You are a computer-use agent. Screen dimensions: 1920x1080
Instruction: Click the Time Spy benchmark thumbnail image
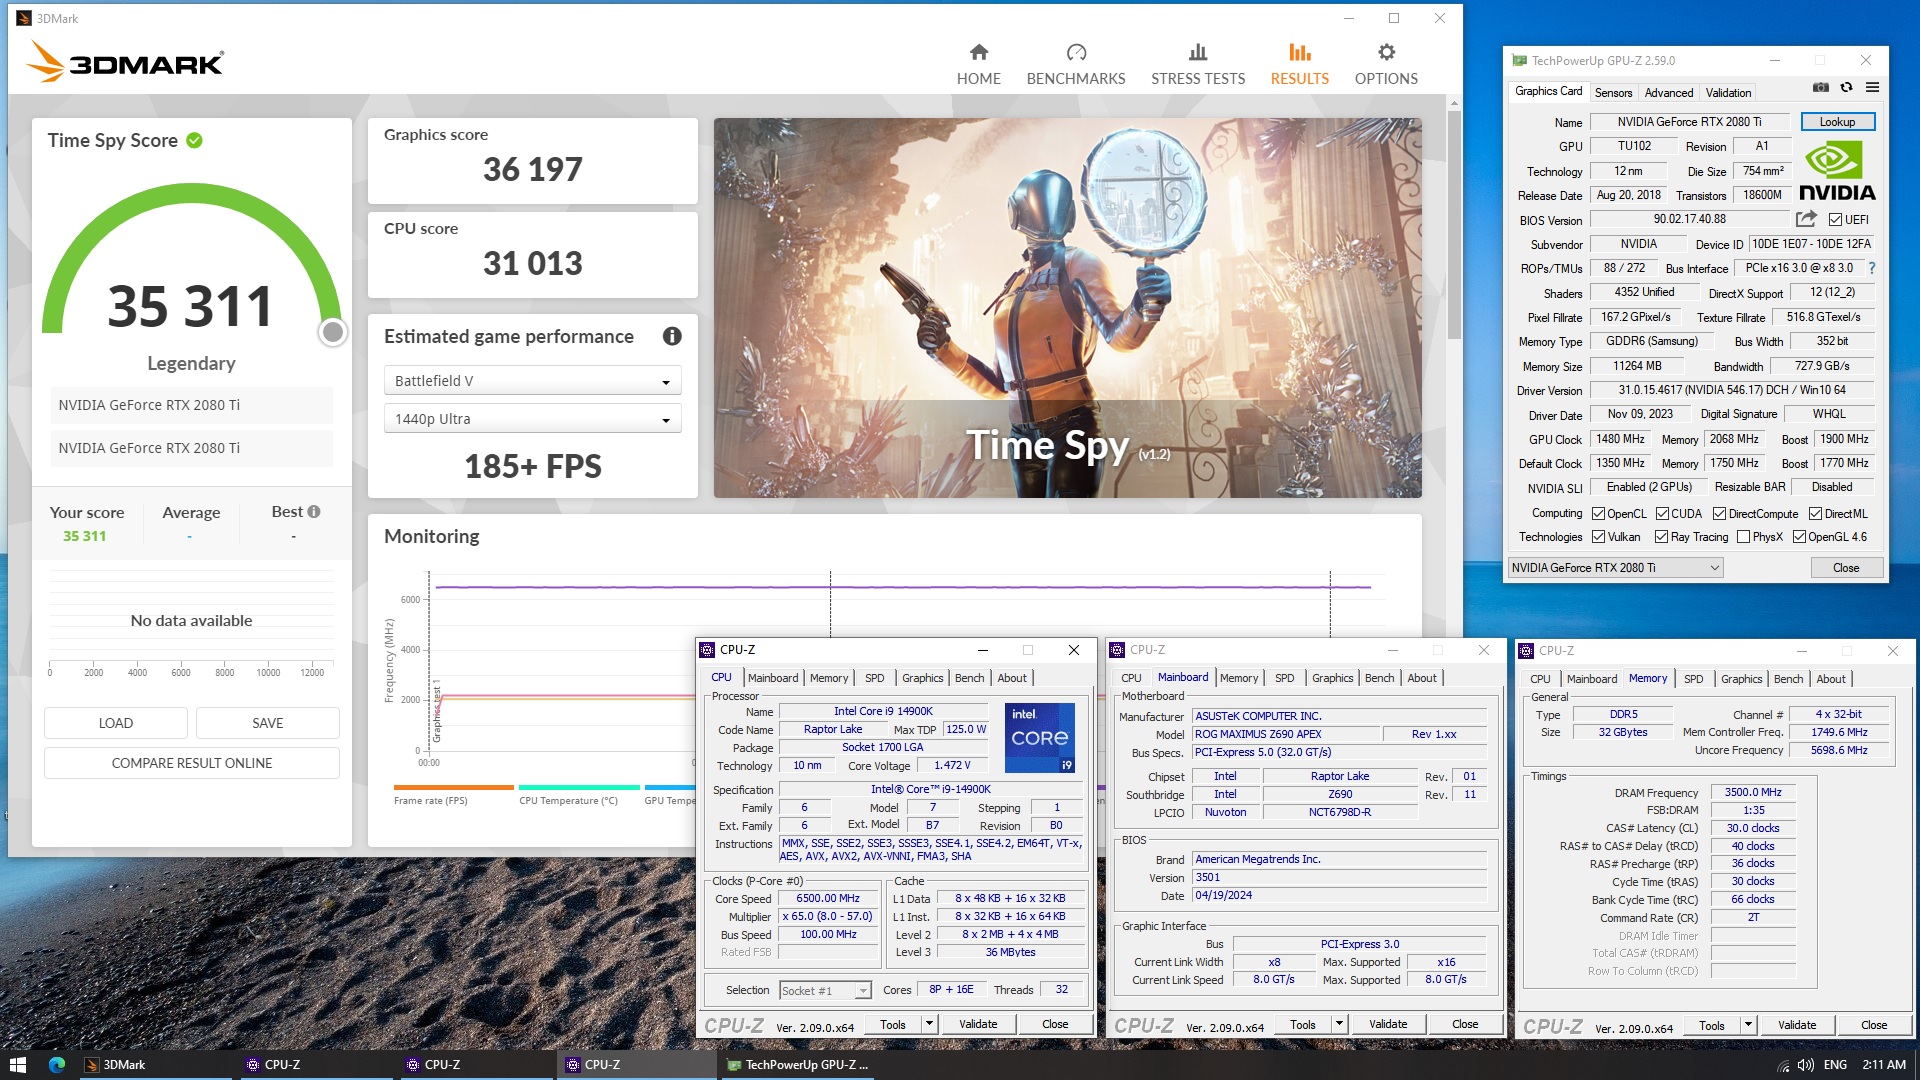point(1067,308)
